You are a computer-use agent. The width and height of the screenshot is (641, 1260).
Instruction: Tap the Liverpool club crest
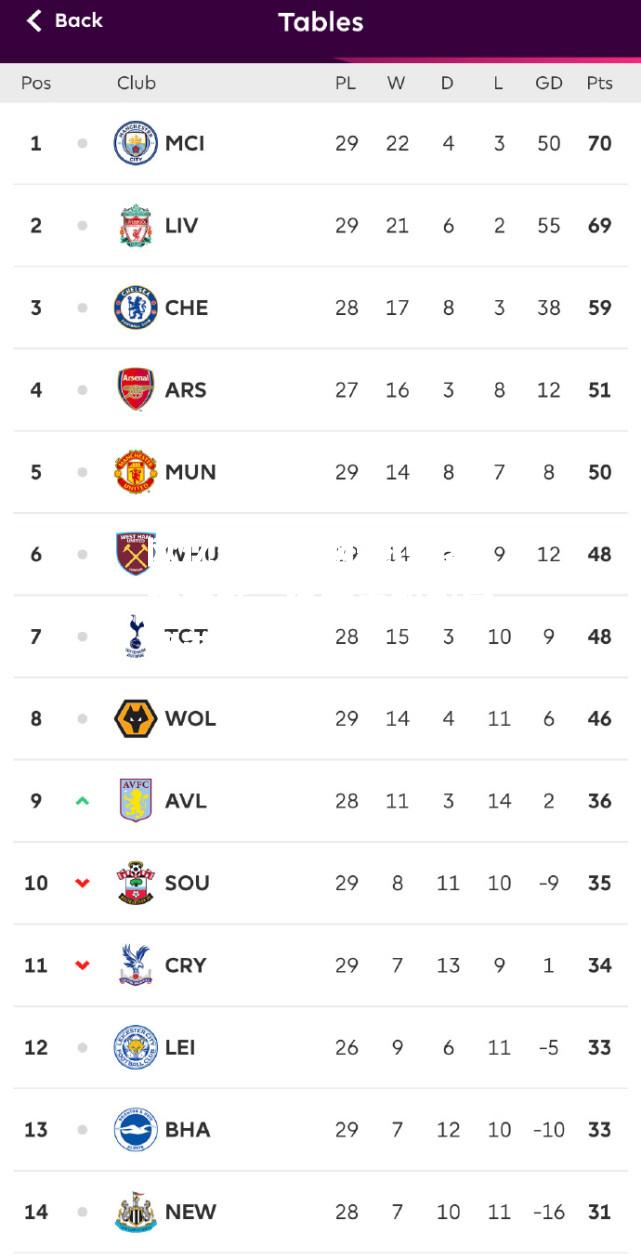tap(135, 226)
